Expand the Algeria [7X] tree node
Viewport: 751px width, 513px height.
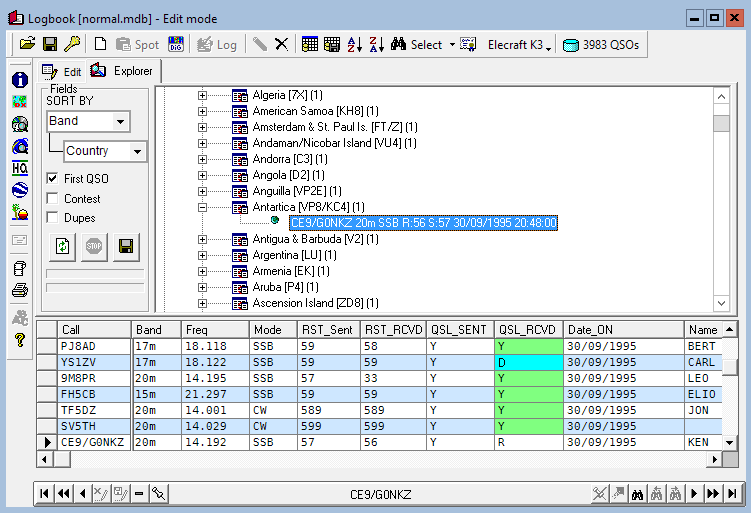(x=202, y=95)
